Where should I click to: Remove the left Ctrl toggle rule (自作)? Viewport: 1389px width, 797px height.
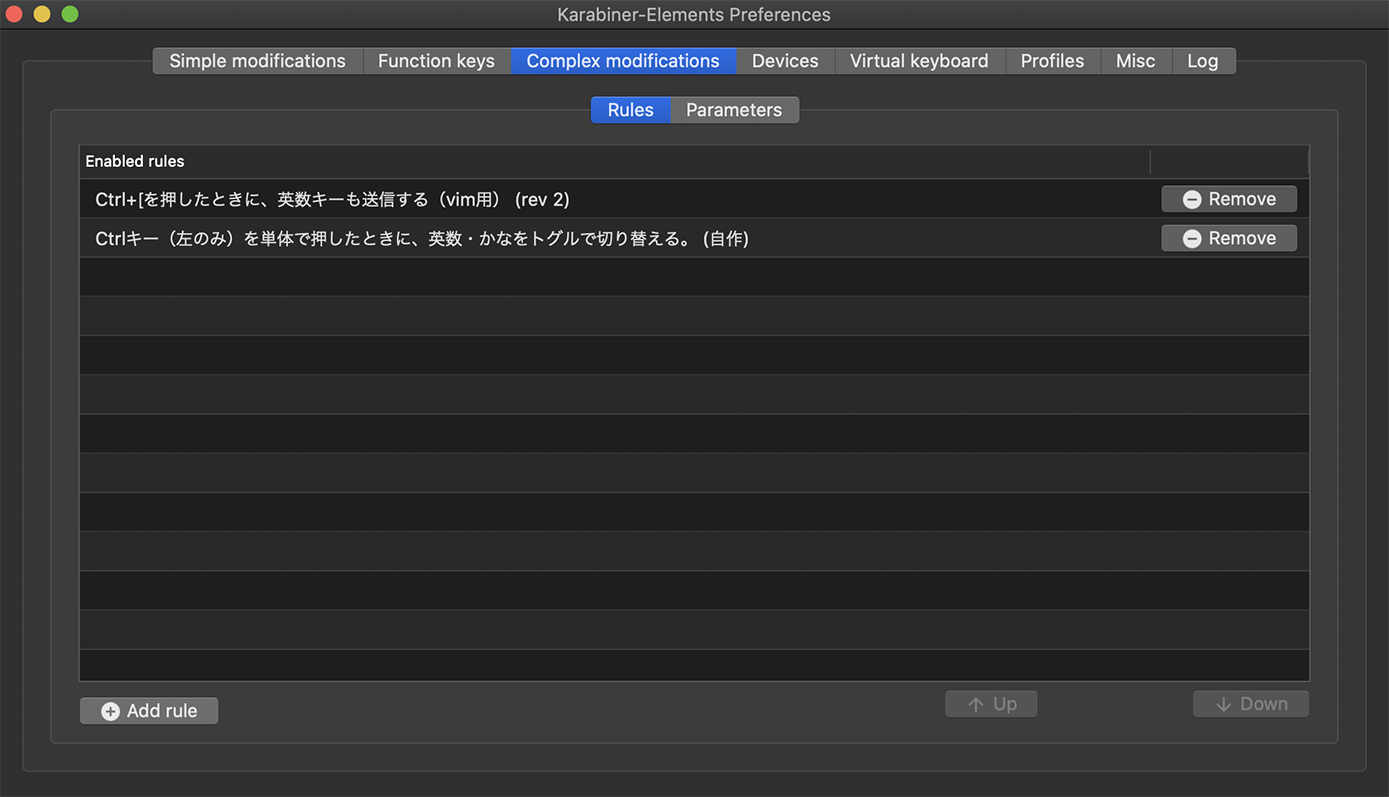pyautogui.click(x=1229, y=238)
